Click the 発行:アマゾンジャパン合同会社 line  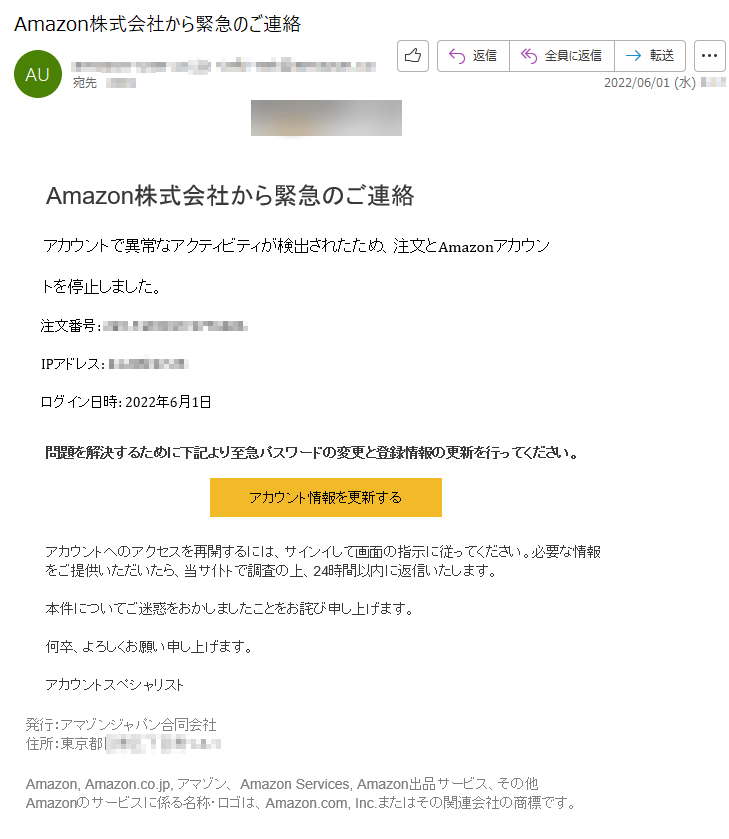[x=121, y=724]
